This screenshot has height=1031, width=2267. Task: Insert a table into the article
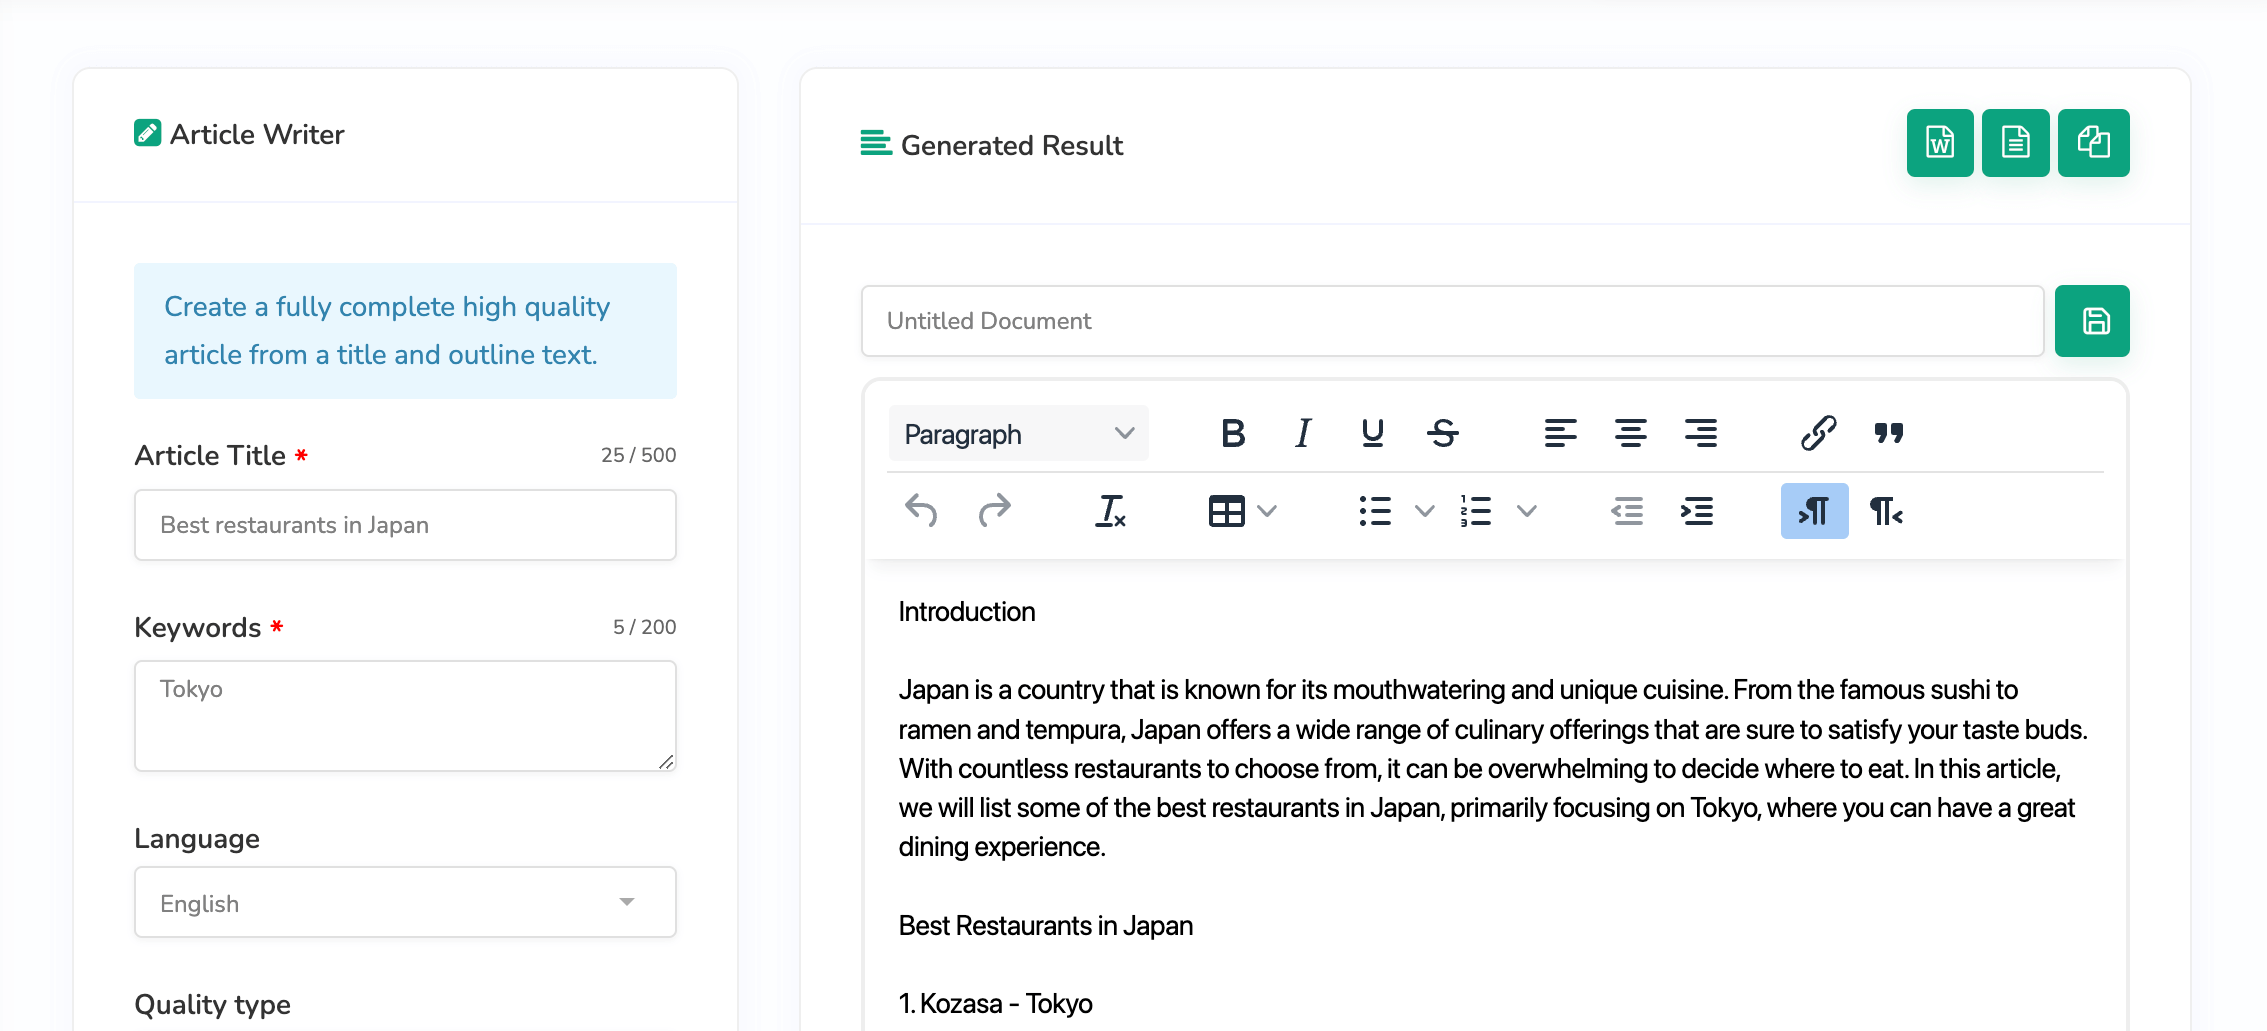(1228, 511)
